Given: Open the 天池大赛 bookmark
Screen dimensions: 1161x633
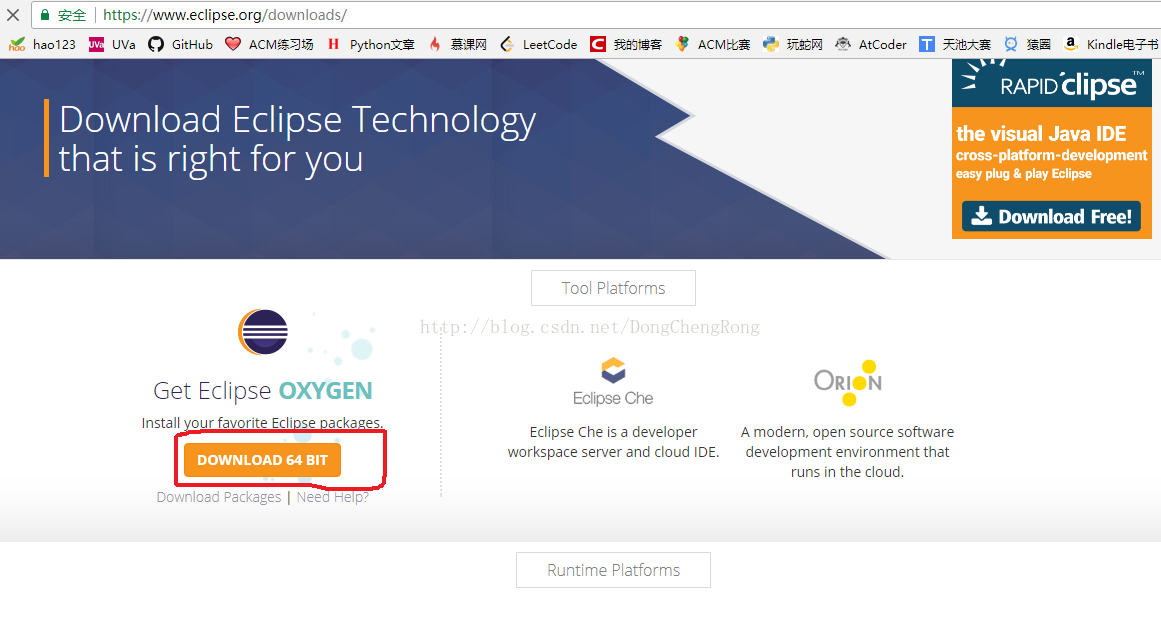Looking at the screenshot, I should (x=955, y=44).
